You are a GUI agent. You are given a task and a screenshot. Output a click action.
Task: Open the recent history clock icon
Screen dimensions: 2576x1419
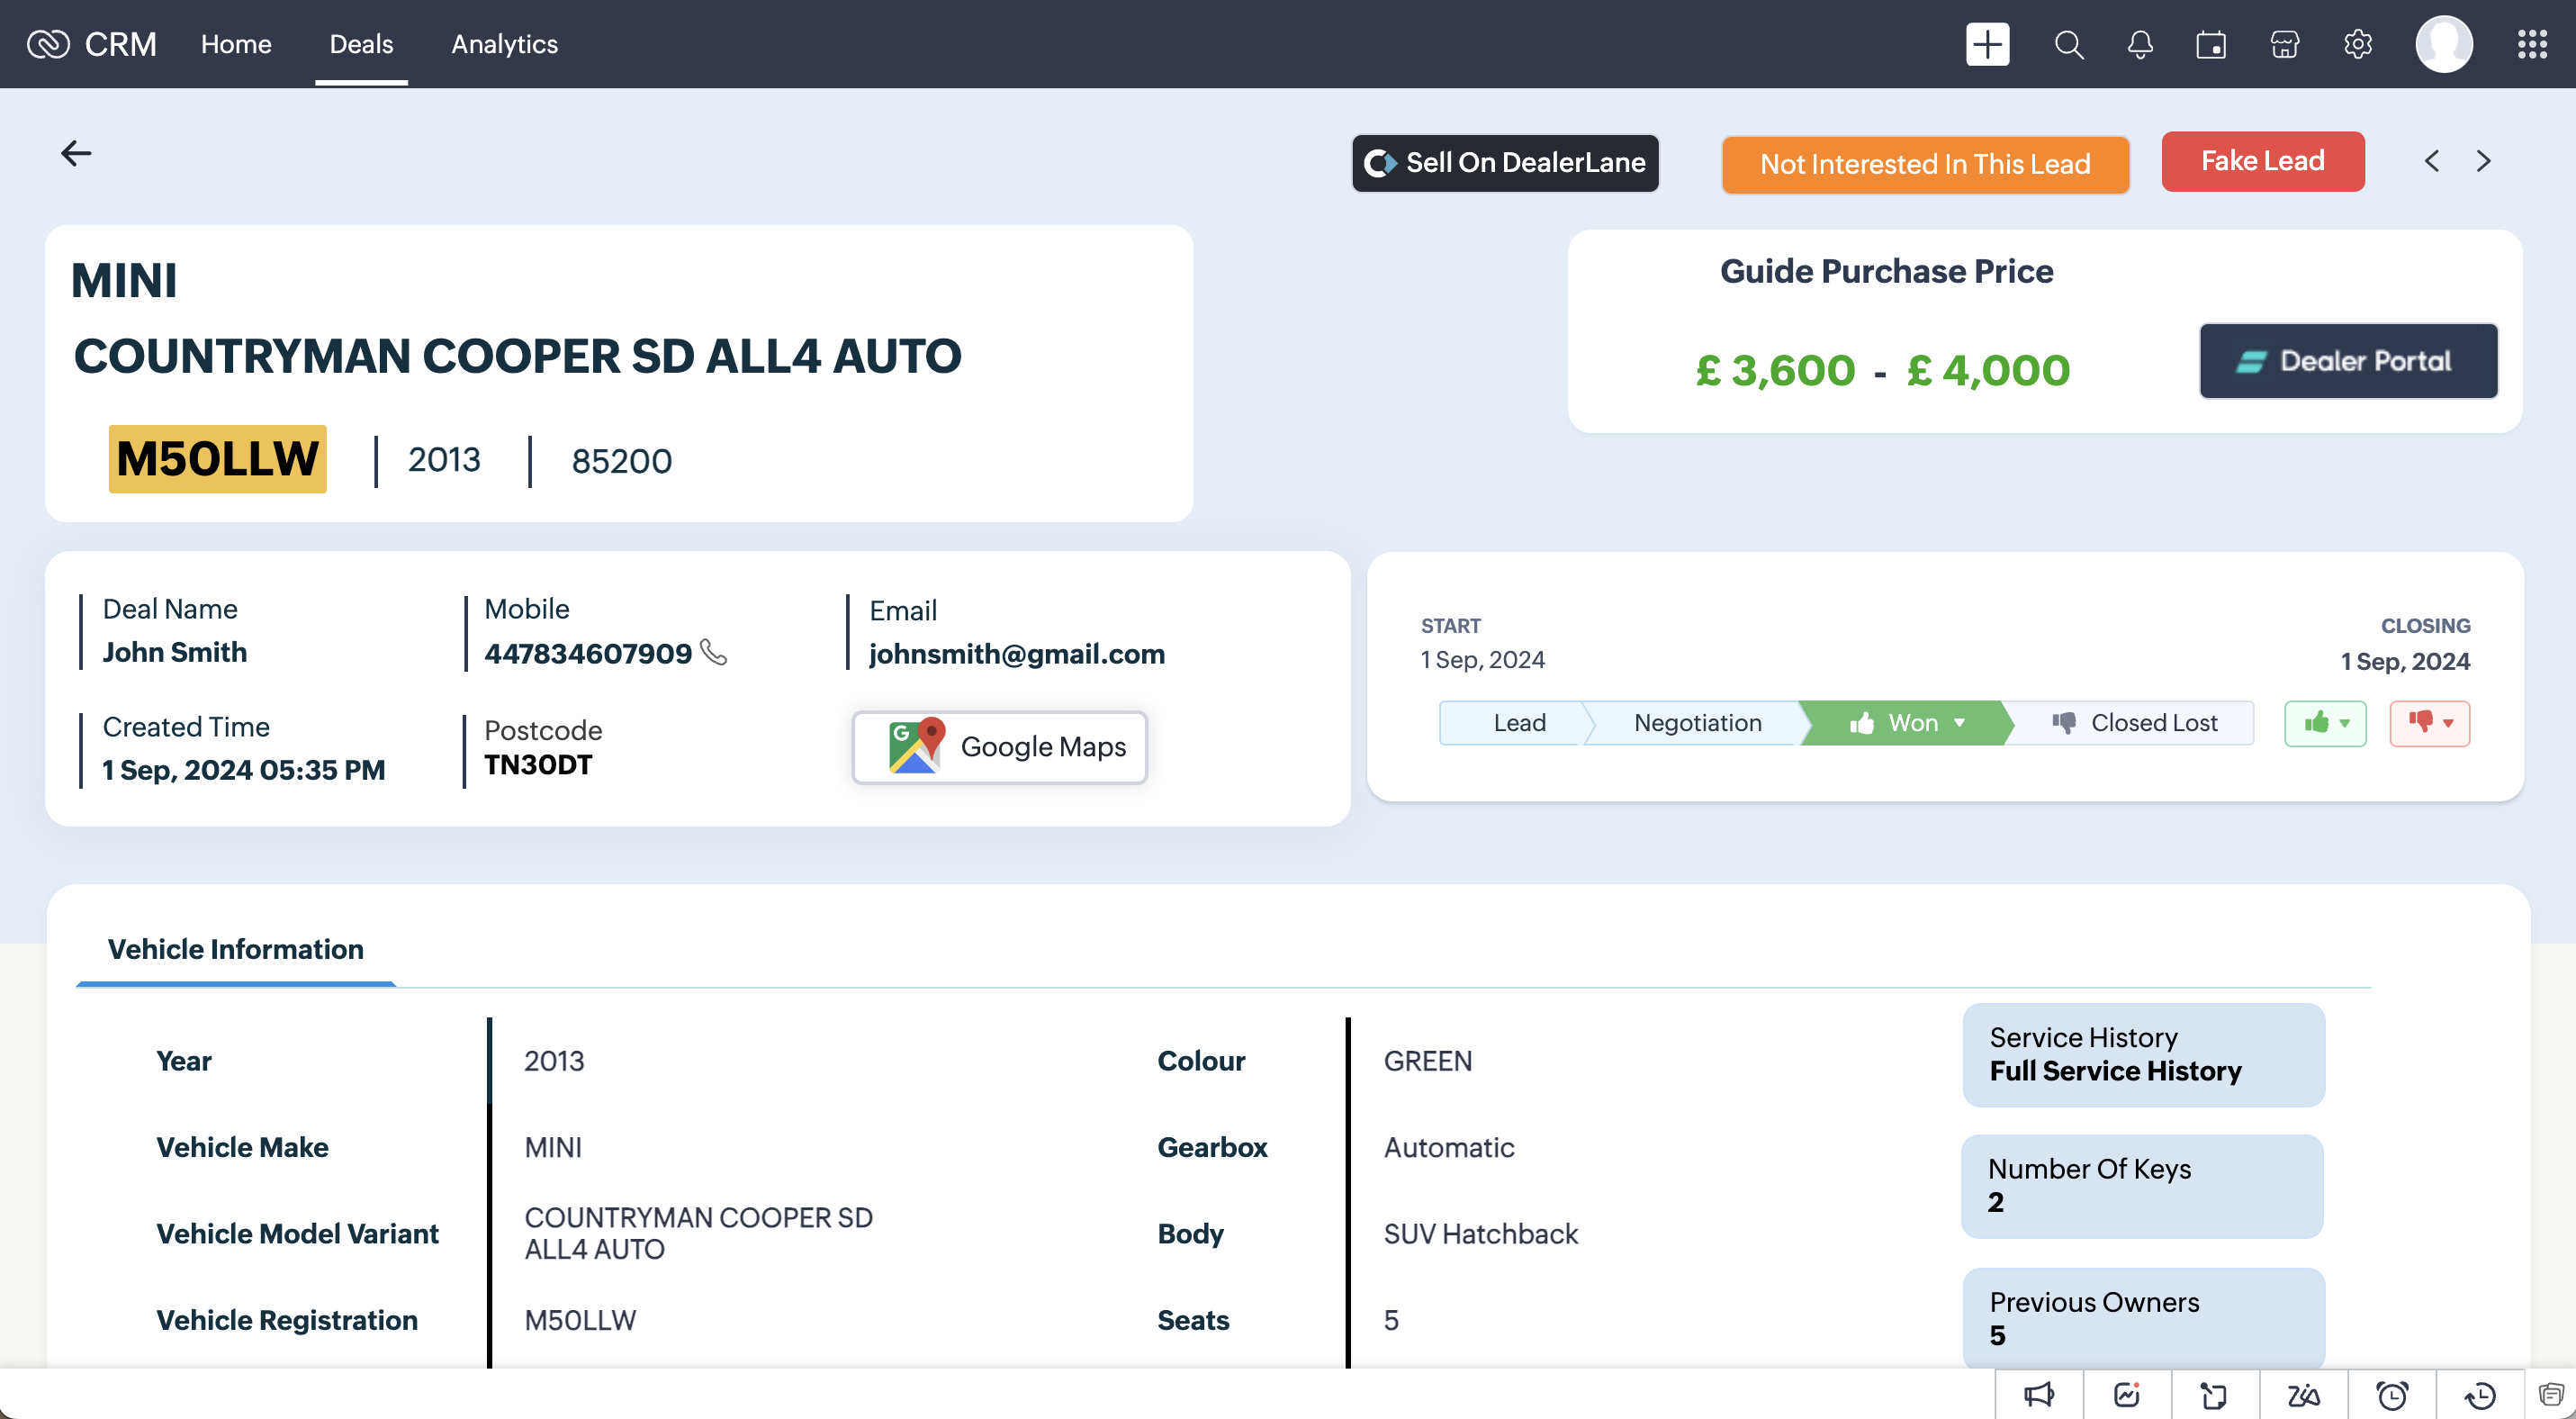point(2480,1395)
